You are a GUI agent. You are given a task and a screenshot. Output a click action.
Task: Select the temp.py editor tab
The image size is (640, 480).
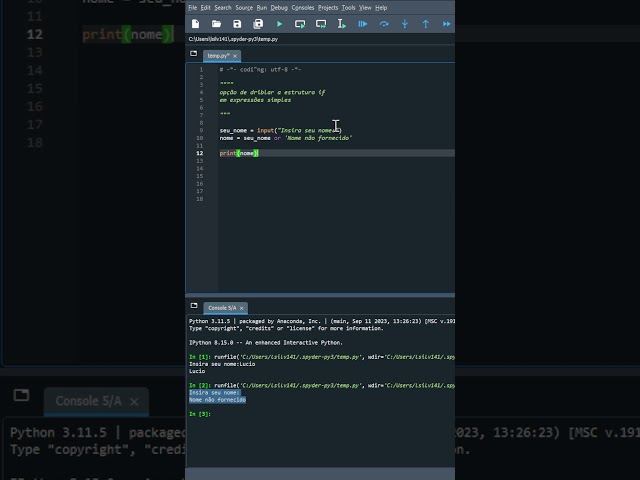(218, 56)
